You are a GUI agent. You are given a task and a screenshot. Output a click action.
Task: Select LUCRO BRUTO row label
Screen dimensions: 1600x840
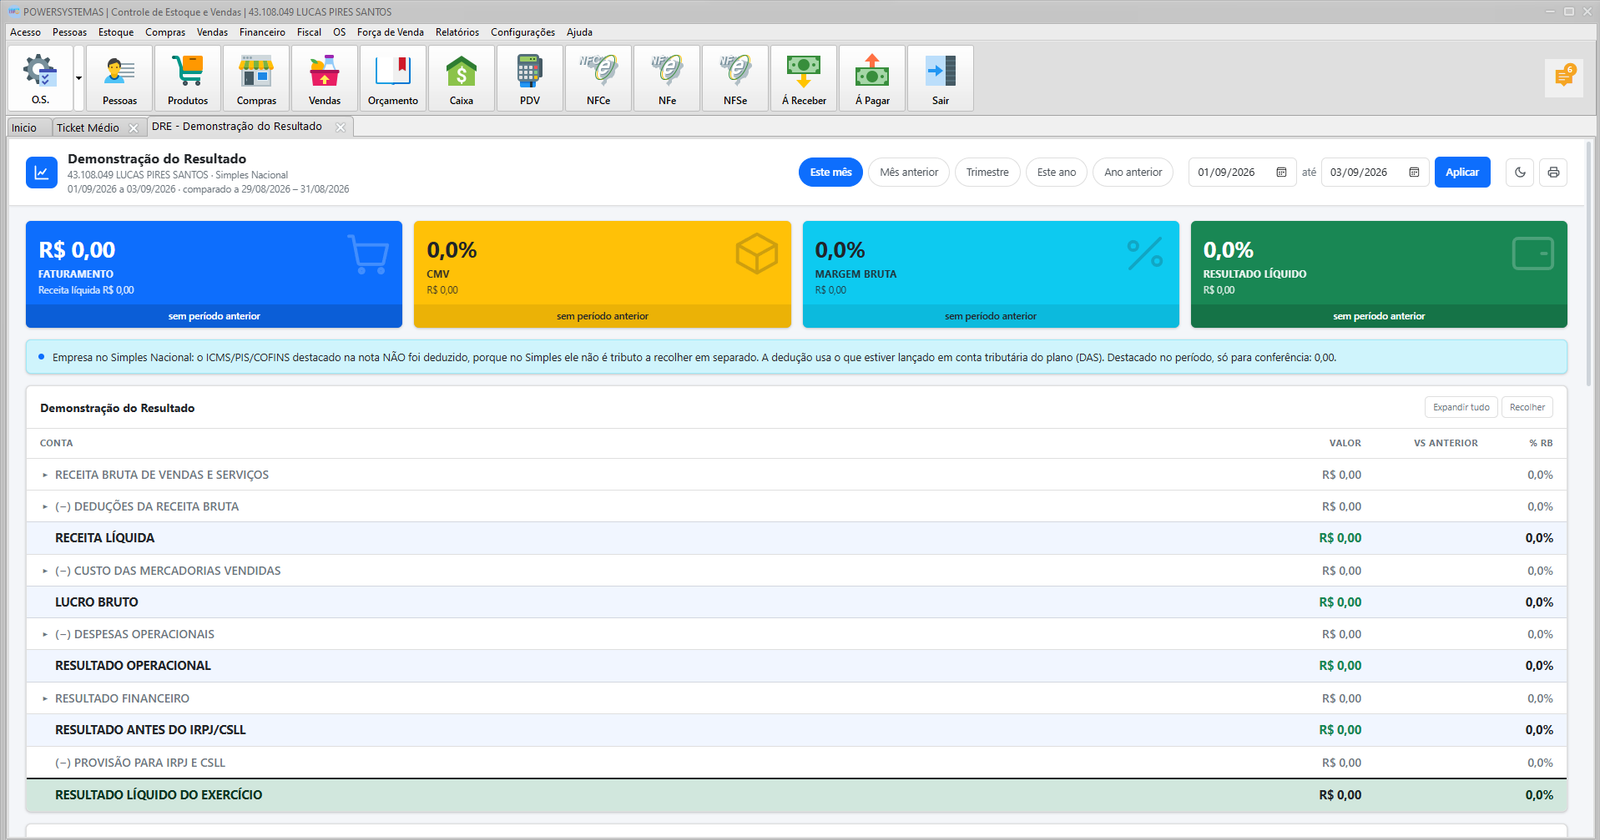[97, 602]
